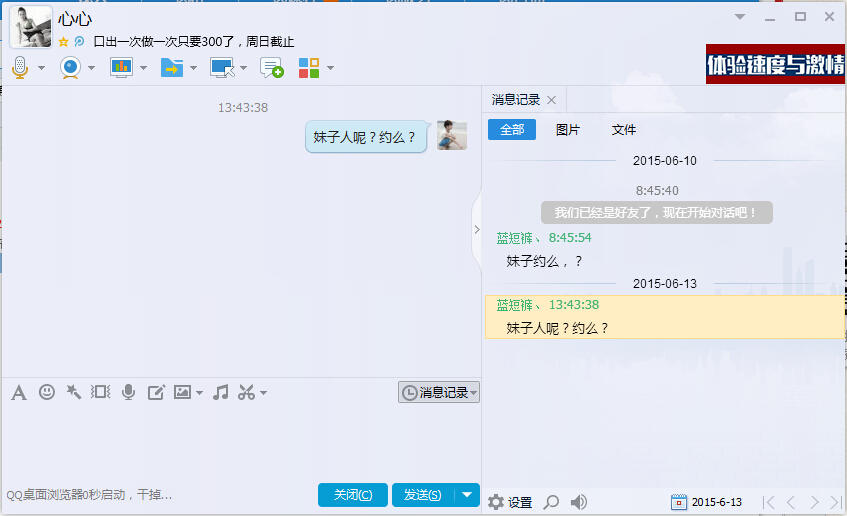Open remote presentation screen icon
This screenshot has width=847, height=516.
(121, 68)
